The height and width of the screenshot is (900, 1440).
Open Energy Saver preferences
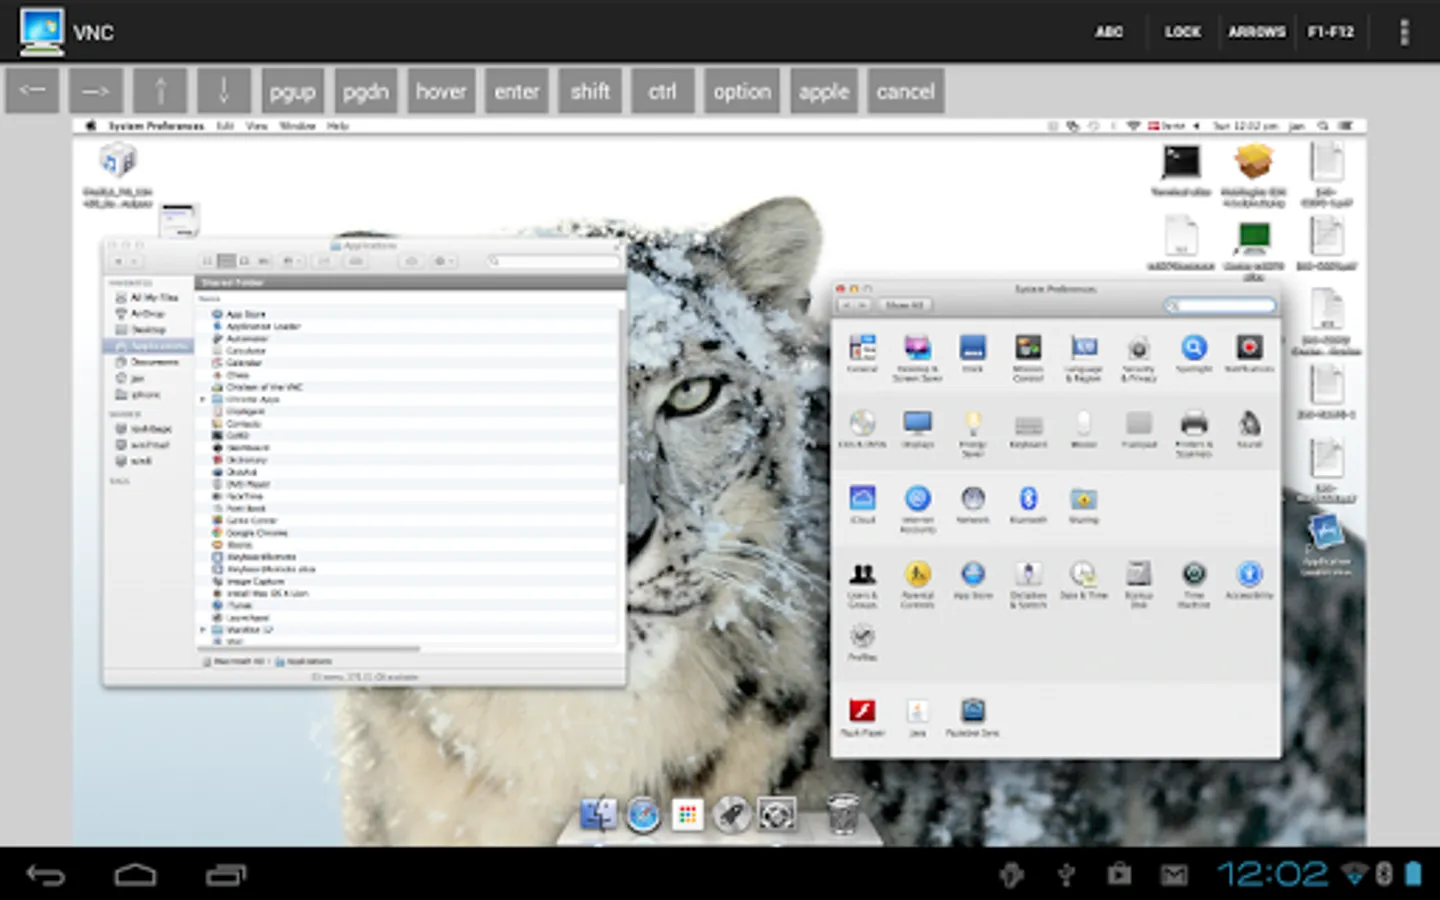[x=973, y=434]
